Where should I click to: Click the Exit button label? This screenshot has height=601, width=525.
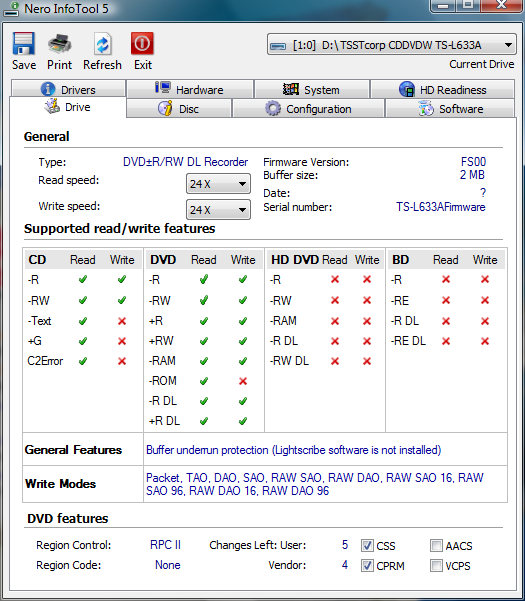point(143,65)
